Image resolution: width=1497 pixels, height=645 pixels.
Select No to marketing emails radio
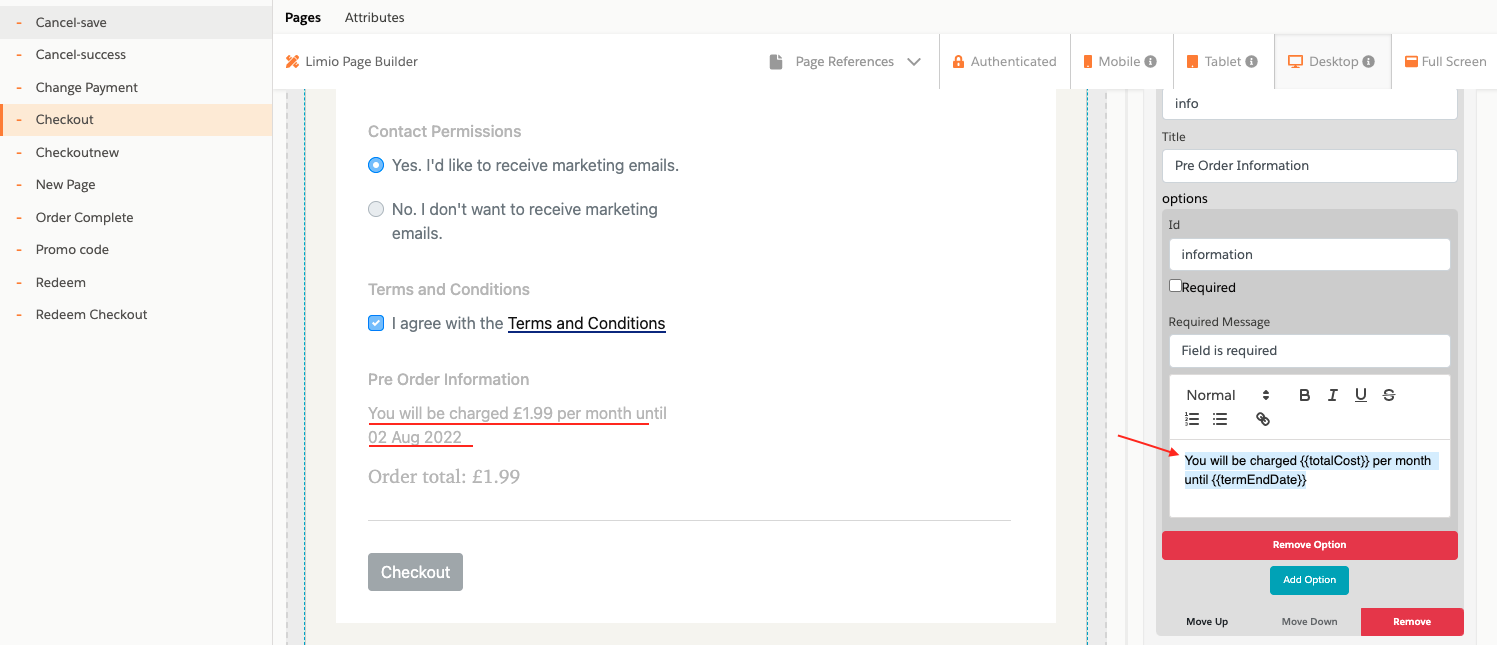(x=376, y=209)
